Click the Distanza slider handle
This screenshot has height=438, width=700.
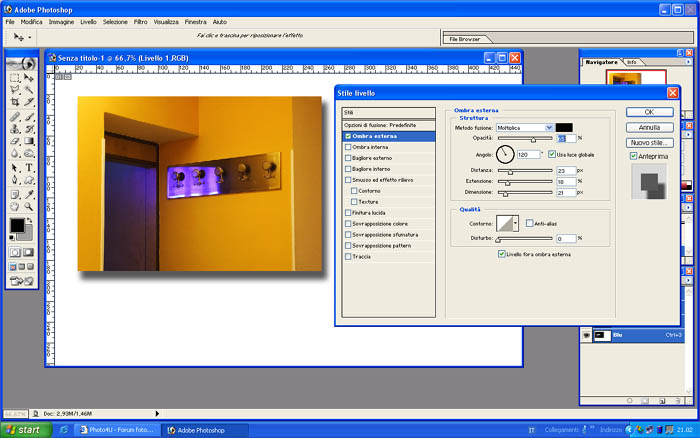(x=510, y=172)
